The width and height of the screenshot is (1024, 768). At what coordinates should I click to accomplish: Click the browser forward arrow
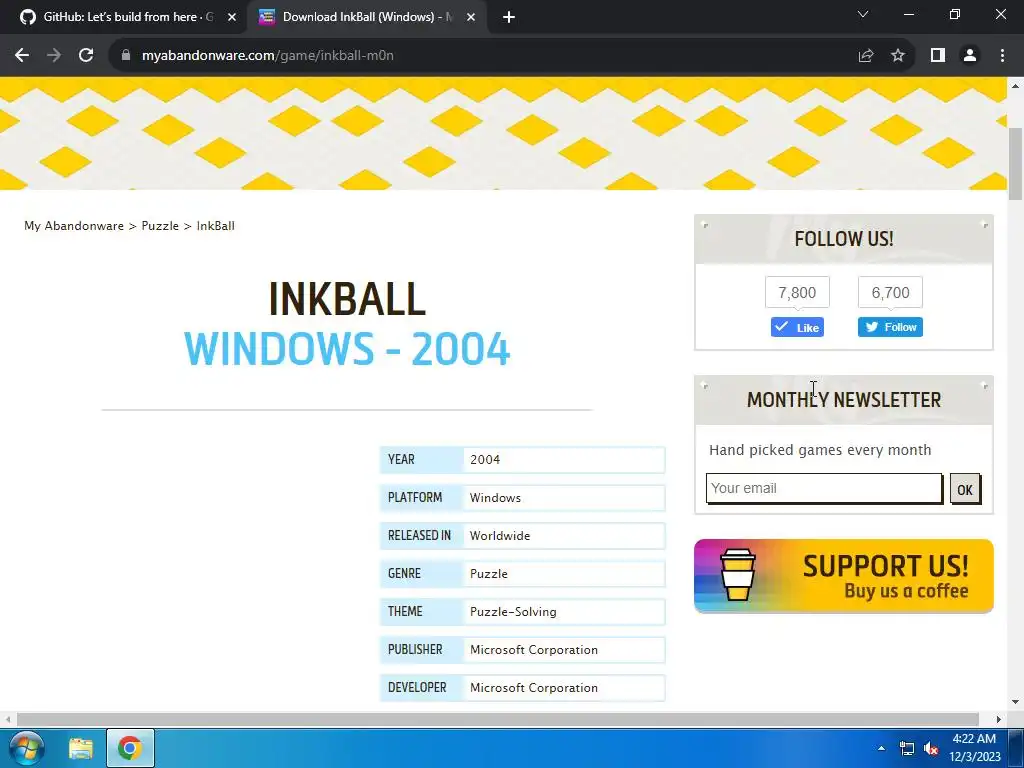pyautogui.click(x=54, y=56)
